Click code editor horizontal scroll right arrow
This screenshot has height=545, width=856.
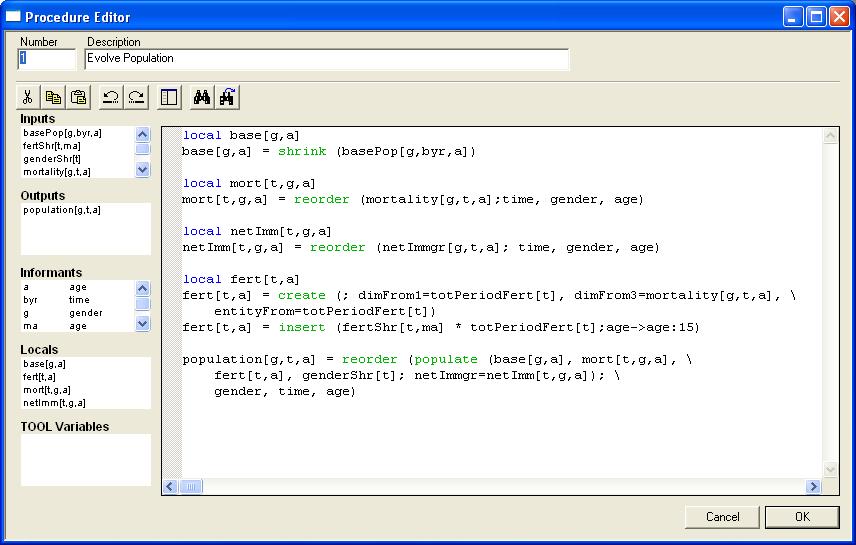click(813, 486)
